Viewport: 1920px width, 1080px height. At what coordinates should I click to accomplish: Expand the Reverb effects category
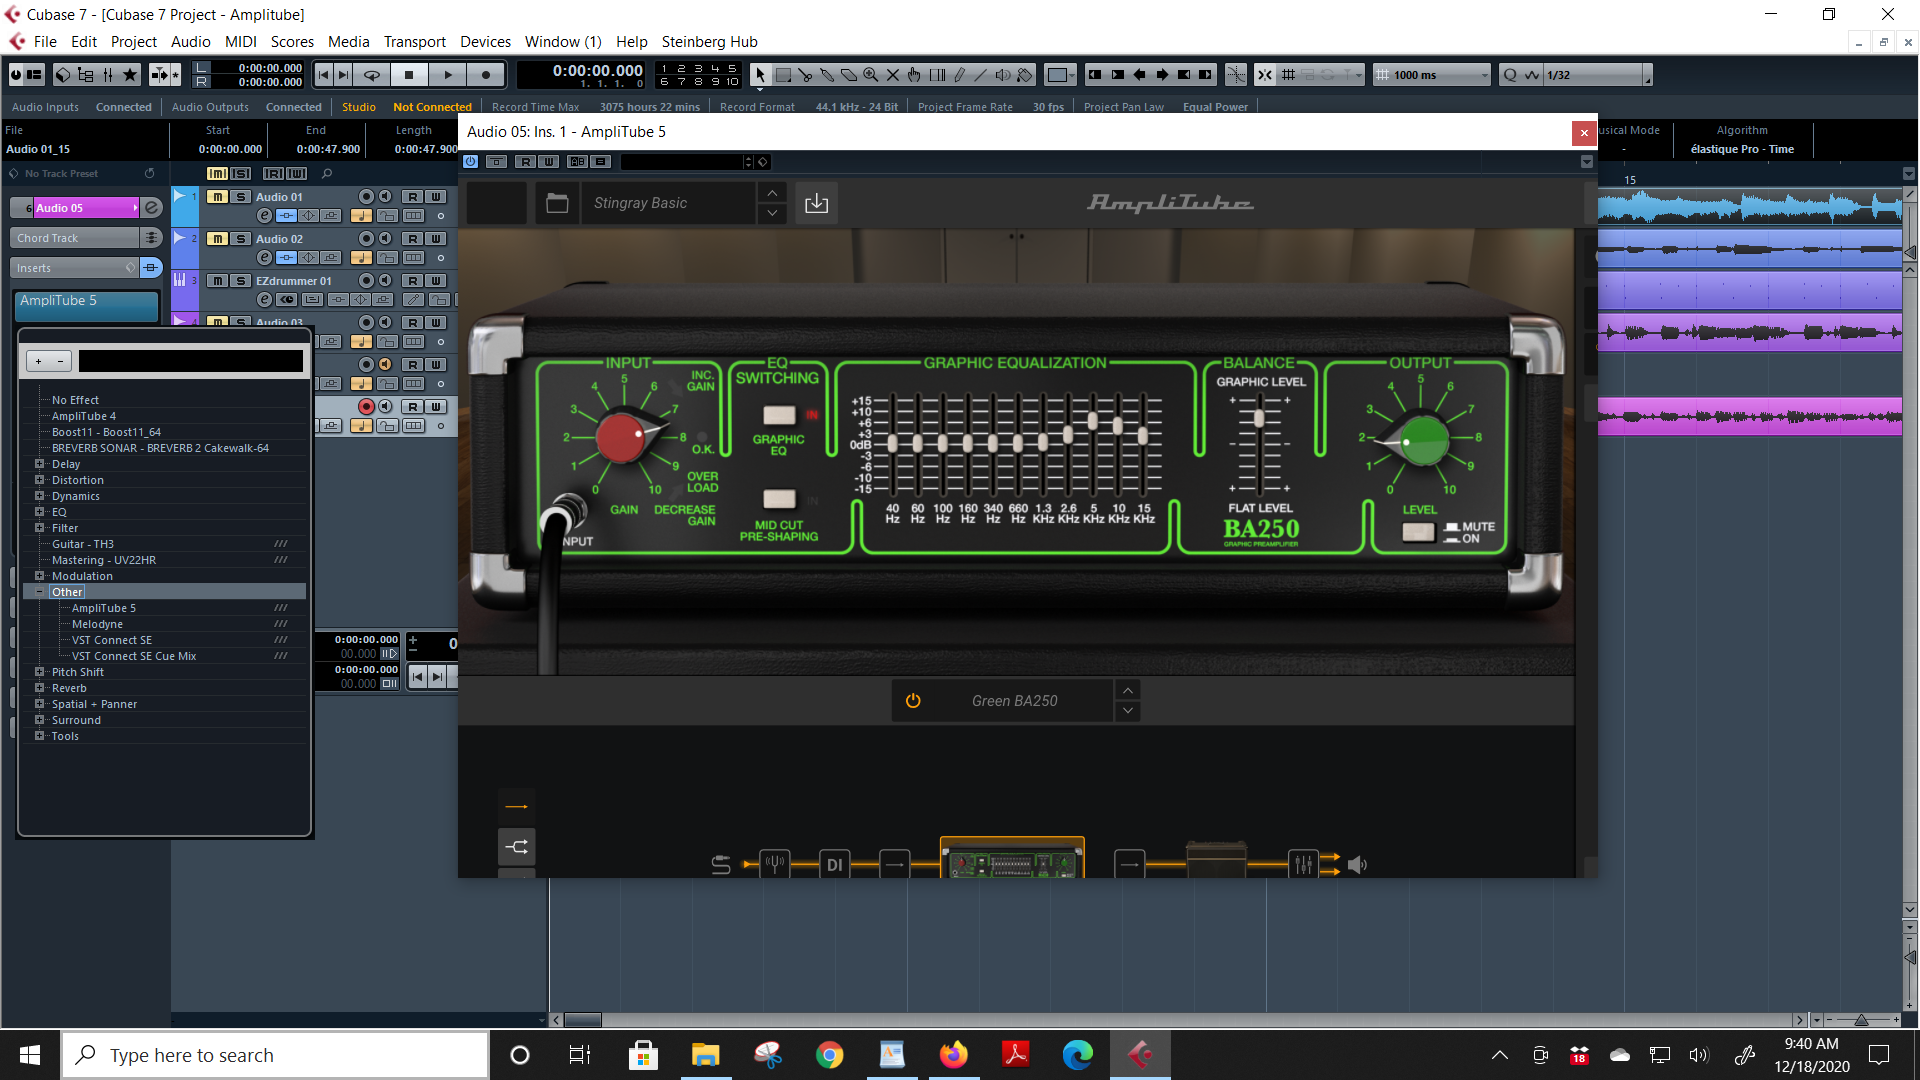(x=40, y=688)
